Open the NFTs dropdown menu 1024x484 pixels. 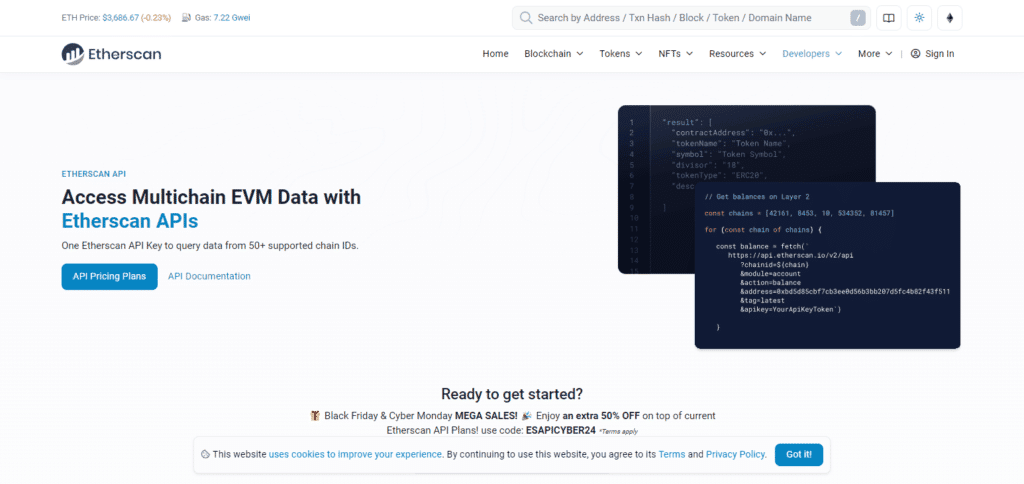click(676, 54)
